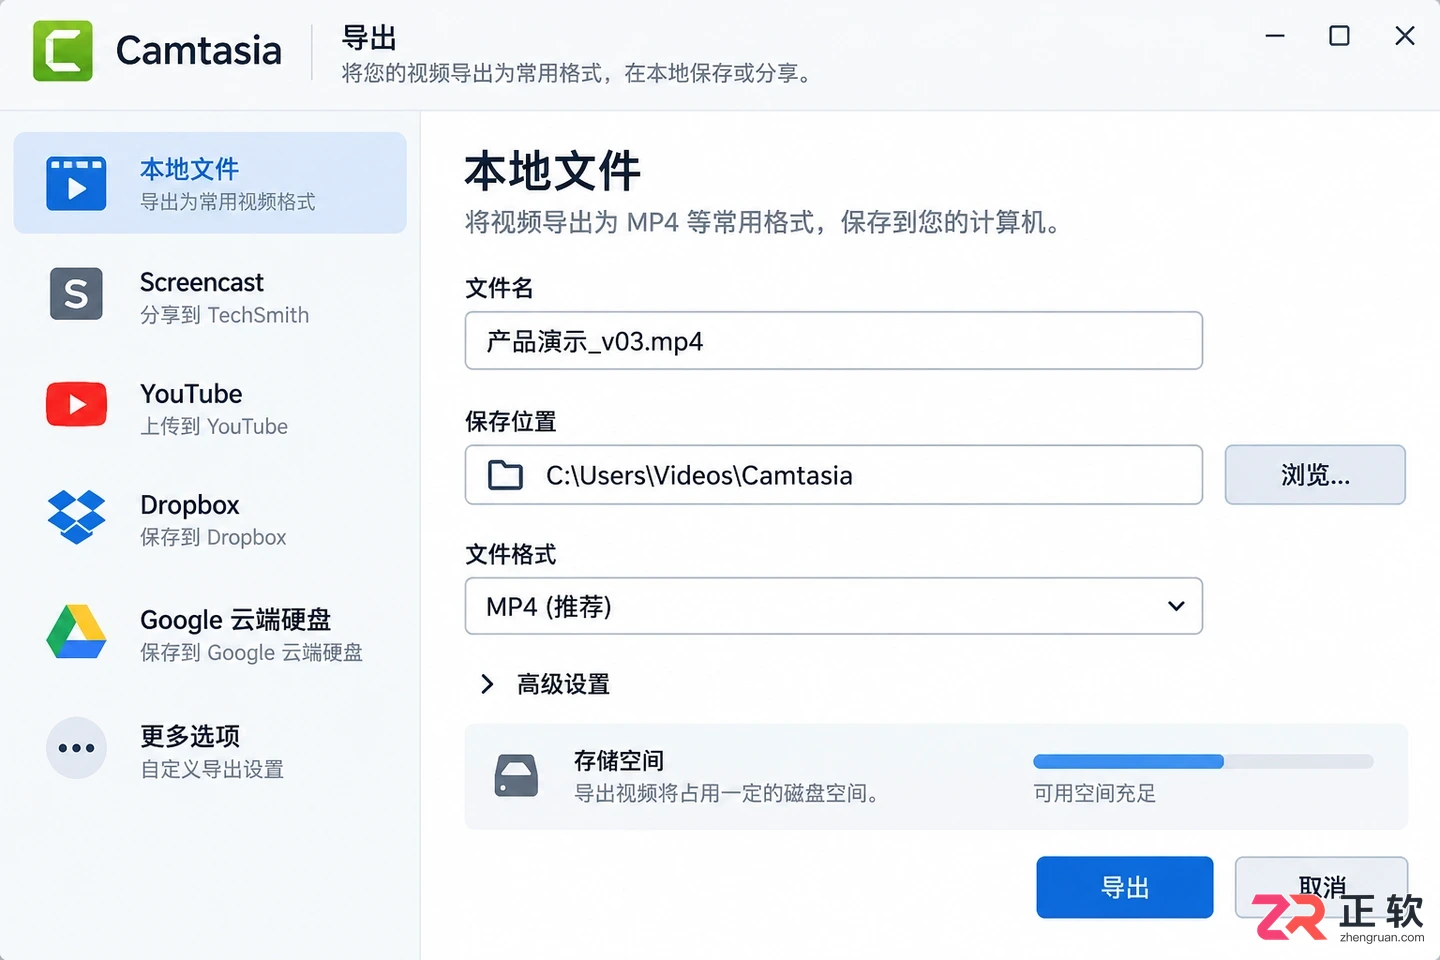Click the Camtasia logo icon
This screenshot has width=1440, height=960.
tap(62, 51)
